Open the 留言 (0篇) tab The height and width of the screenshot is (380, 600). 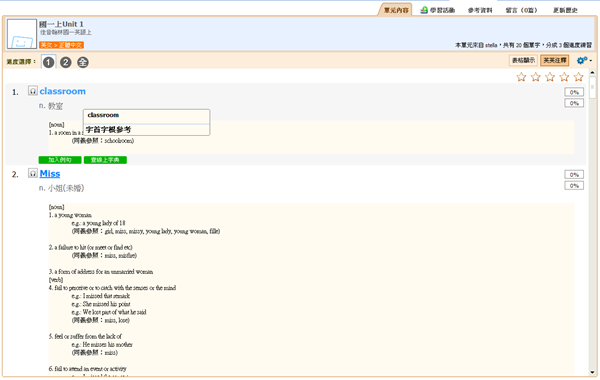tap(521, 10)
